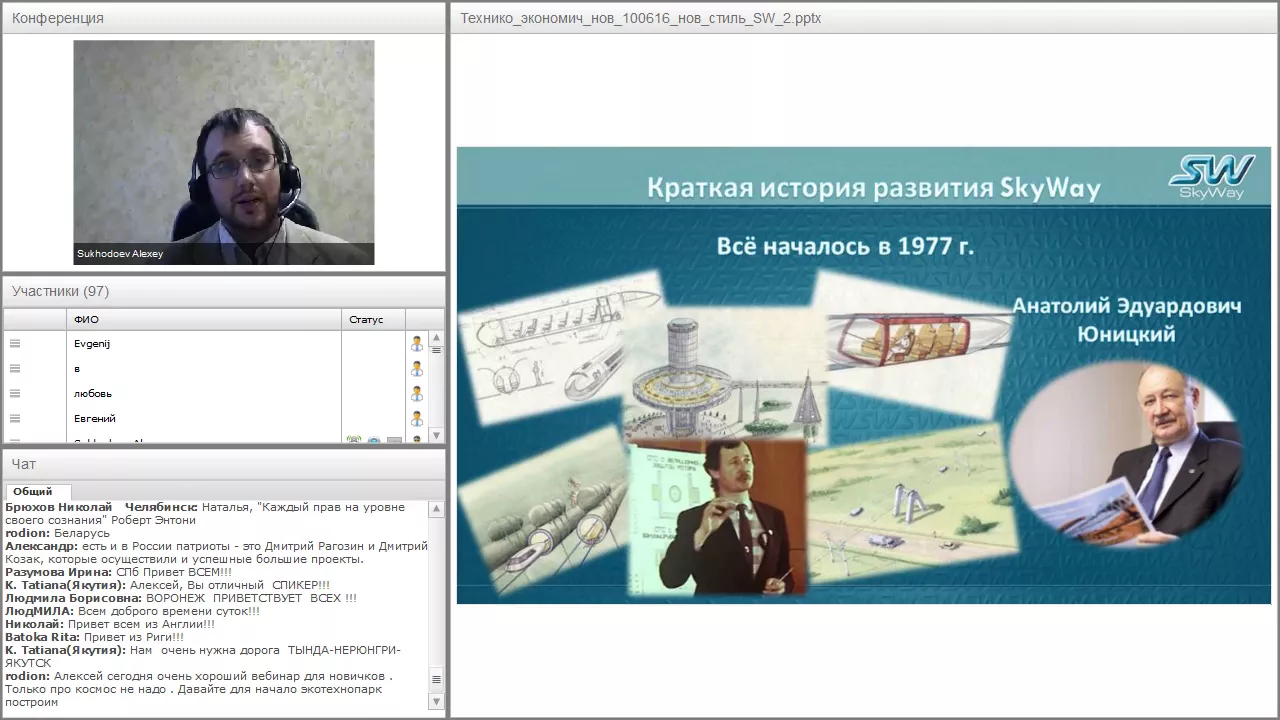Click rodion's "Беларусь" chat message
The height and width of the screenshot is (720, 1280).
(x=58, y=533)
